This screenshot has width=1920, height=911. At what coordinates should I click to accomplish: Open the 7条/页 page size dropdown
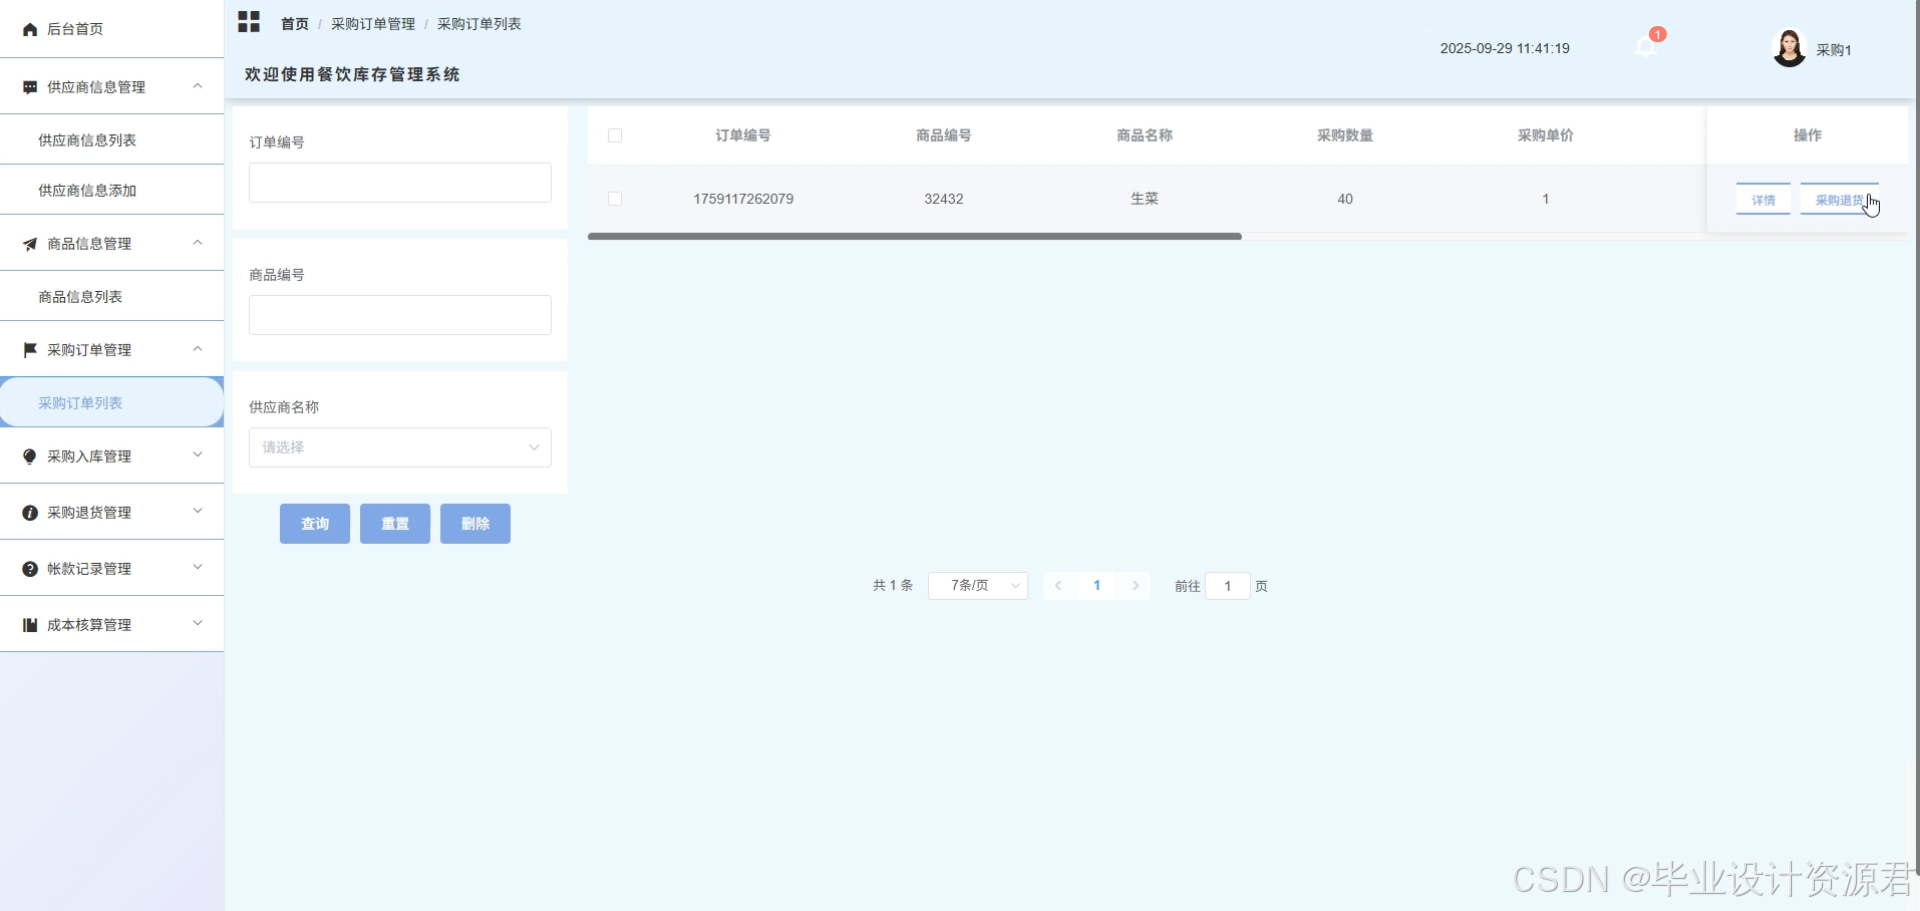point(978,586)
